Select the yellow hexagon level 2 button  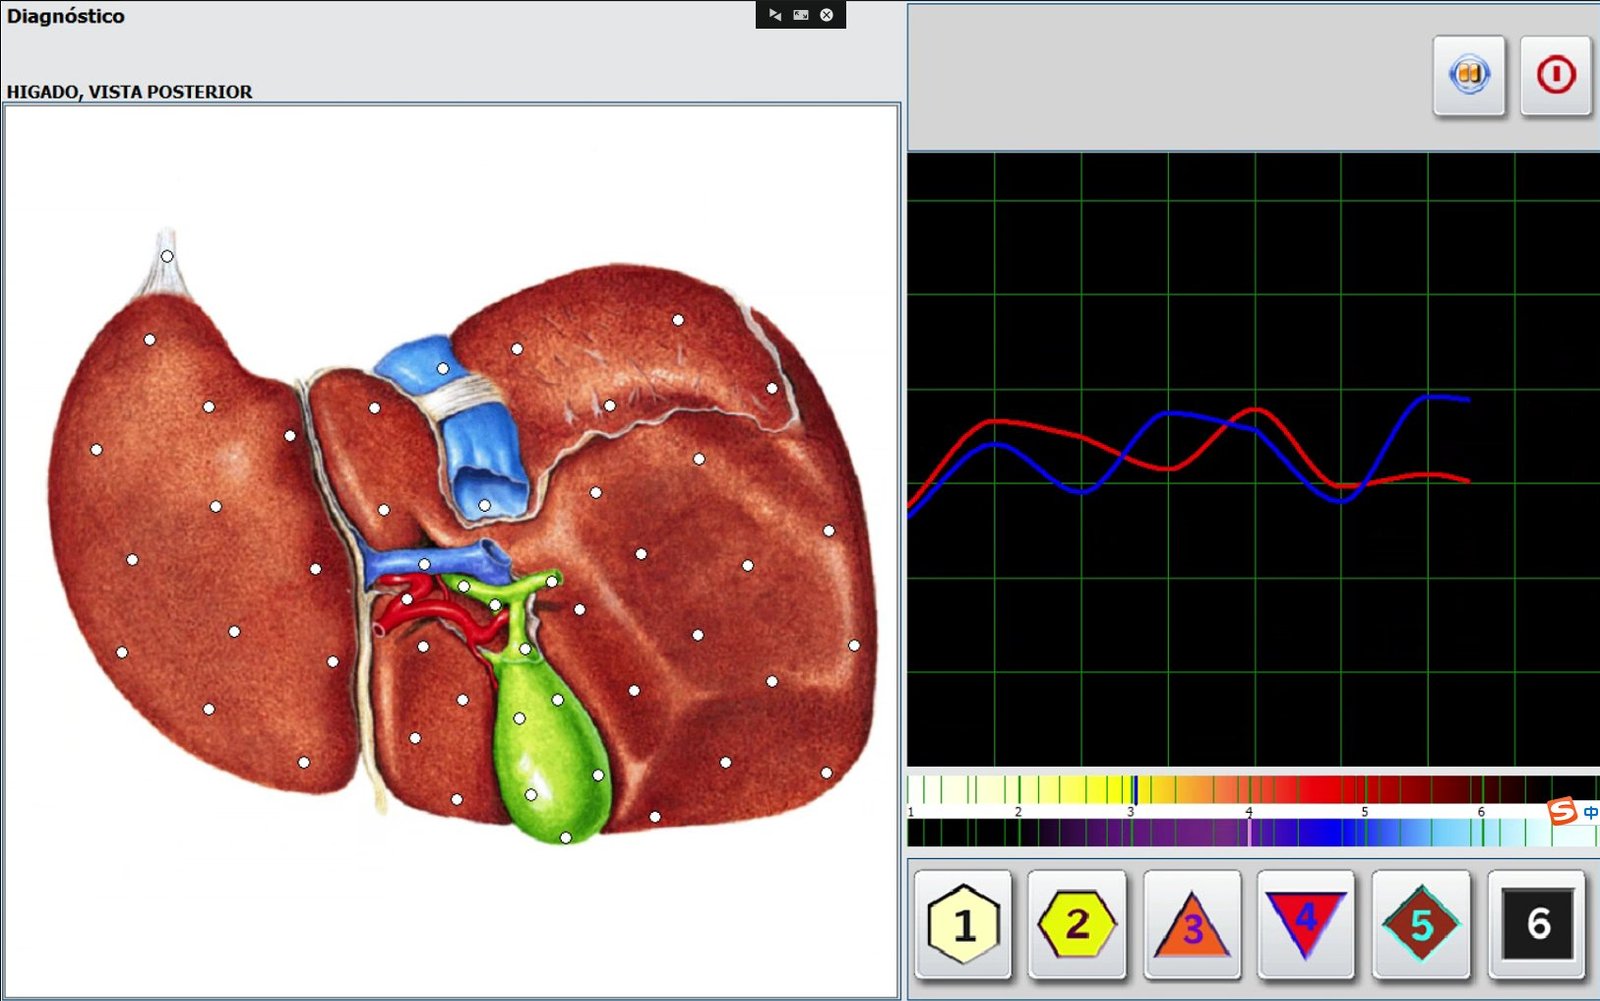click(x=1077, y=924)
